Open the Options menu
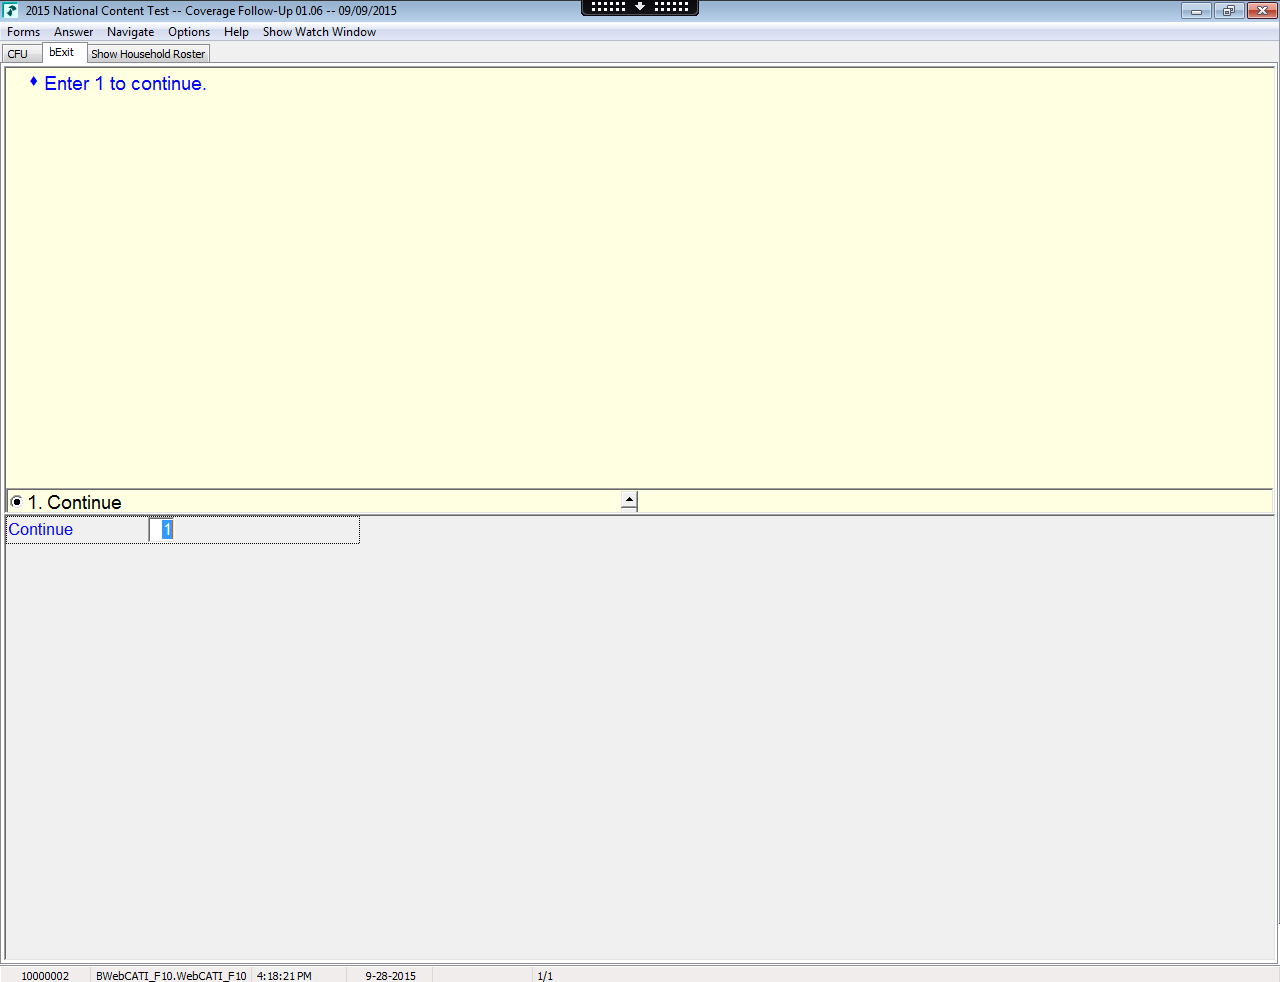 [189, 32]
